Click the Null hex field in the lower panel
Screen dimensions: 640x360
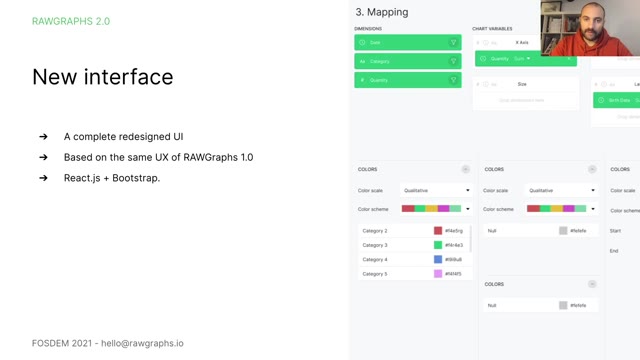click(578, 305)
